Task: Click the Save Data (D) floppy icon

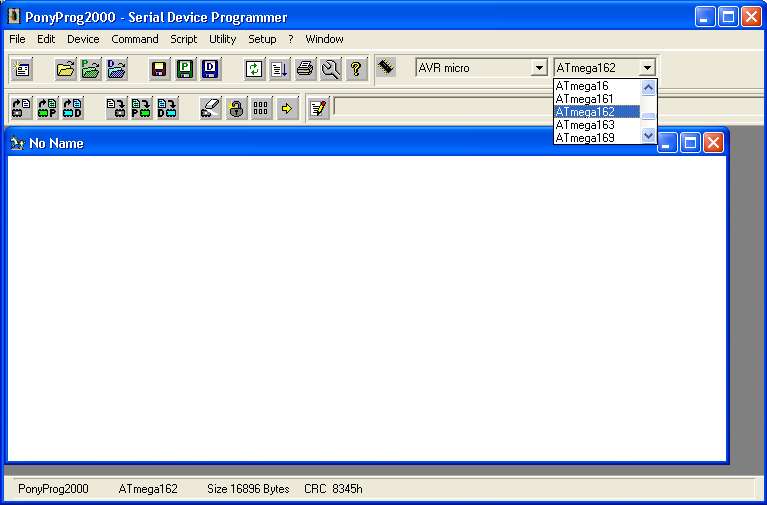Action: click(x=210, y=69)
